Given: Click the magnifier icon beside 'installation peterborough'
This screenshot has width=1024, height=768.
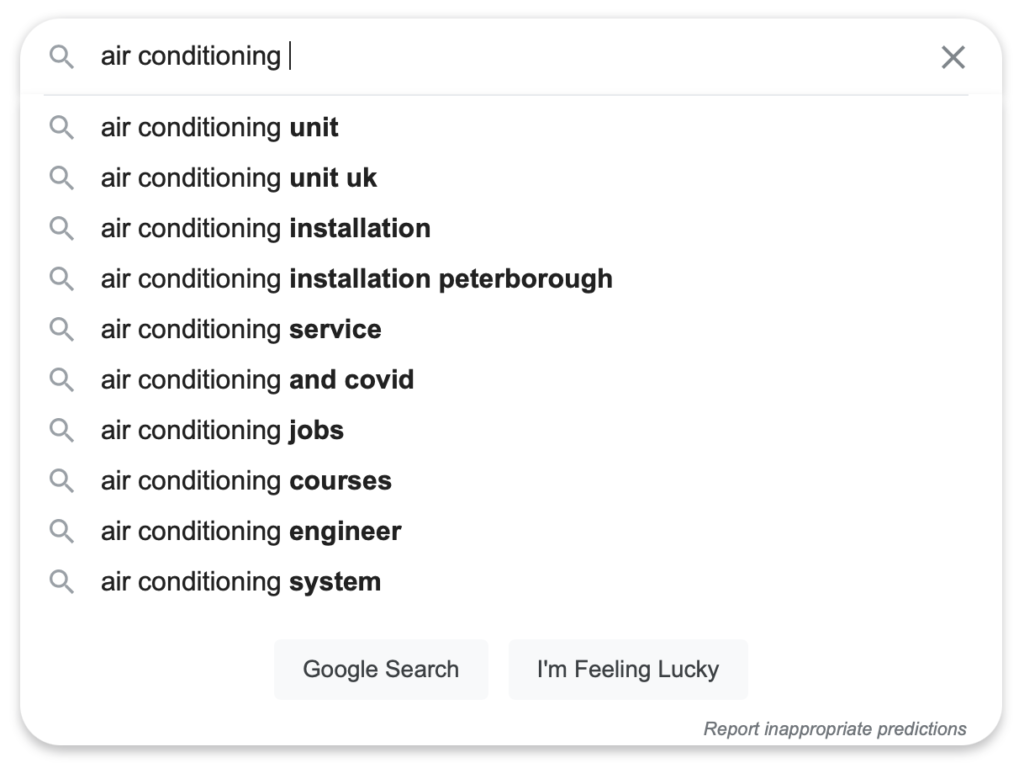Looking at the screenshot, I should tap(61, 279).
